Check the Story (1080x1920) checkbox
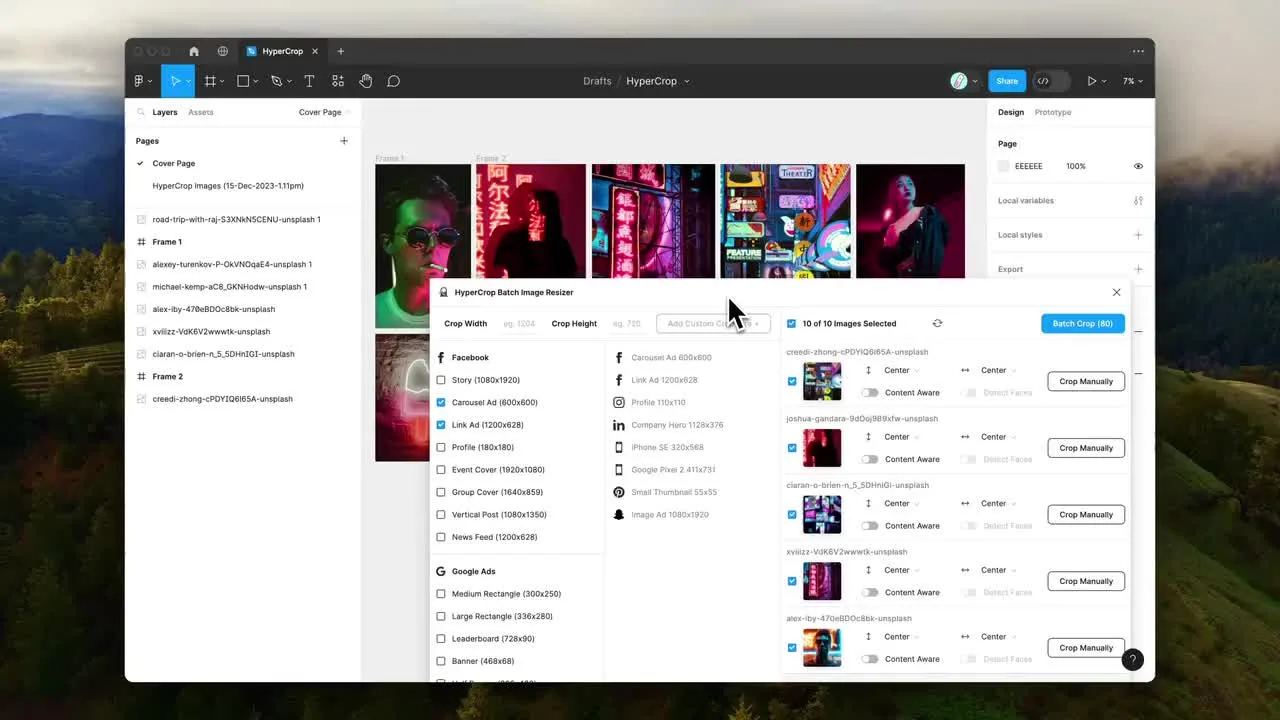1280x720 pixels. pos(441,380)
